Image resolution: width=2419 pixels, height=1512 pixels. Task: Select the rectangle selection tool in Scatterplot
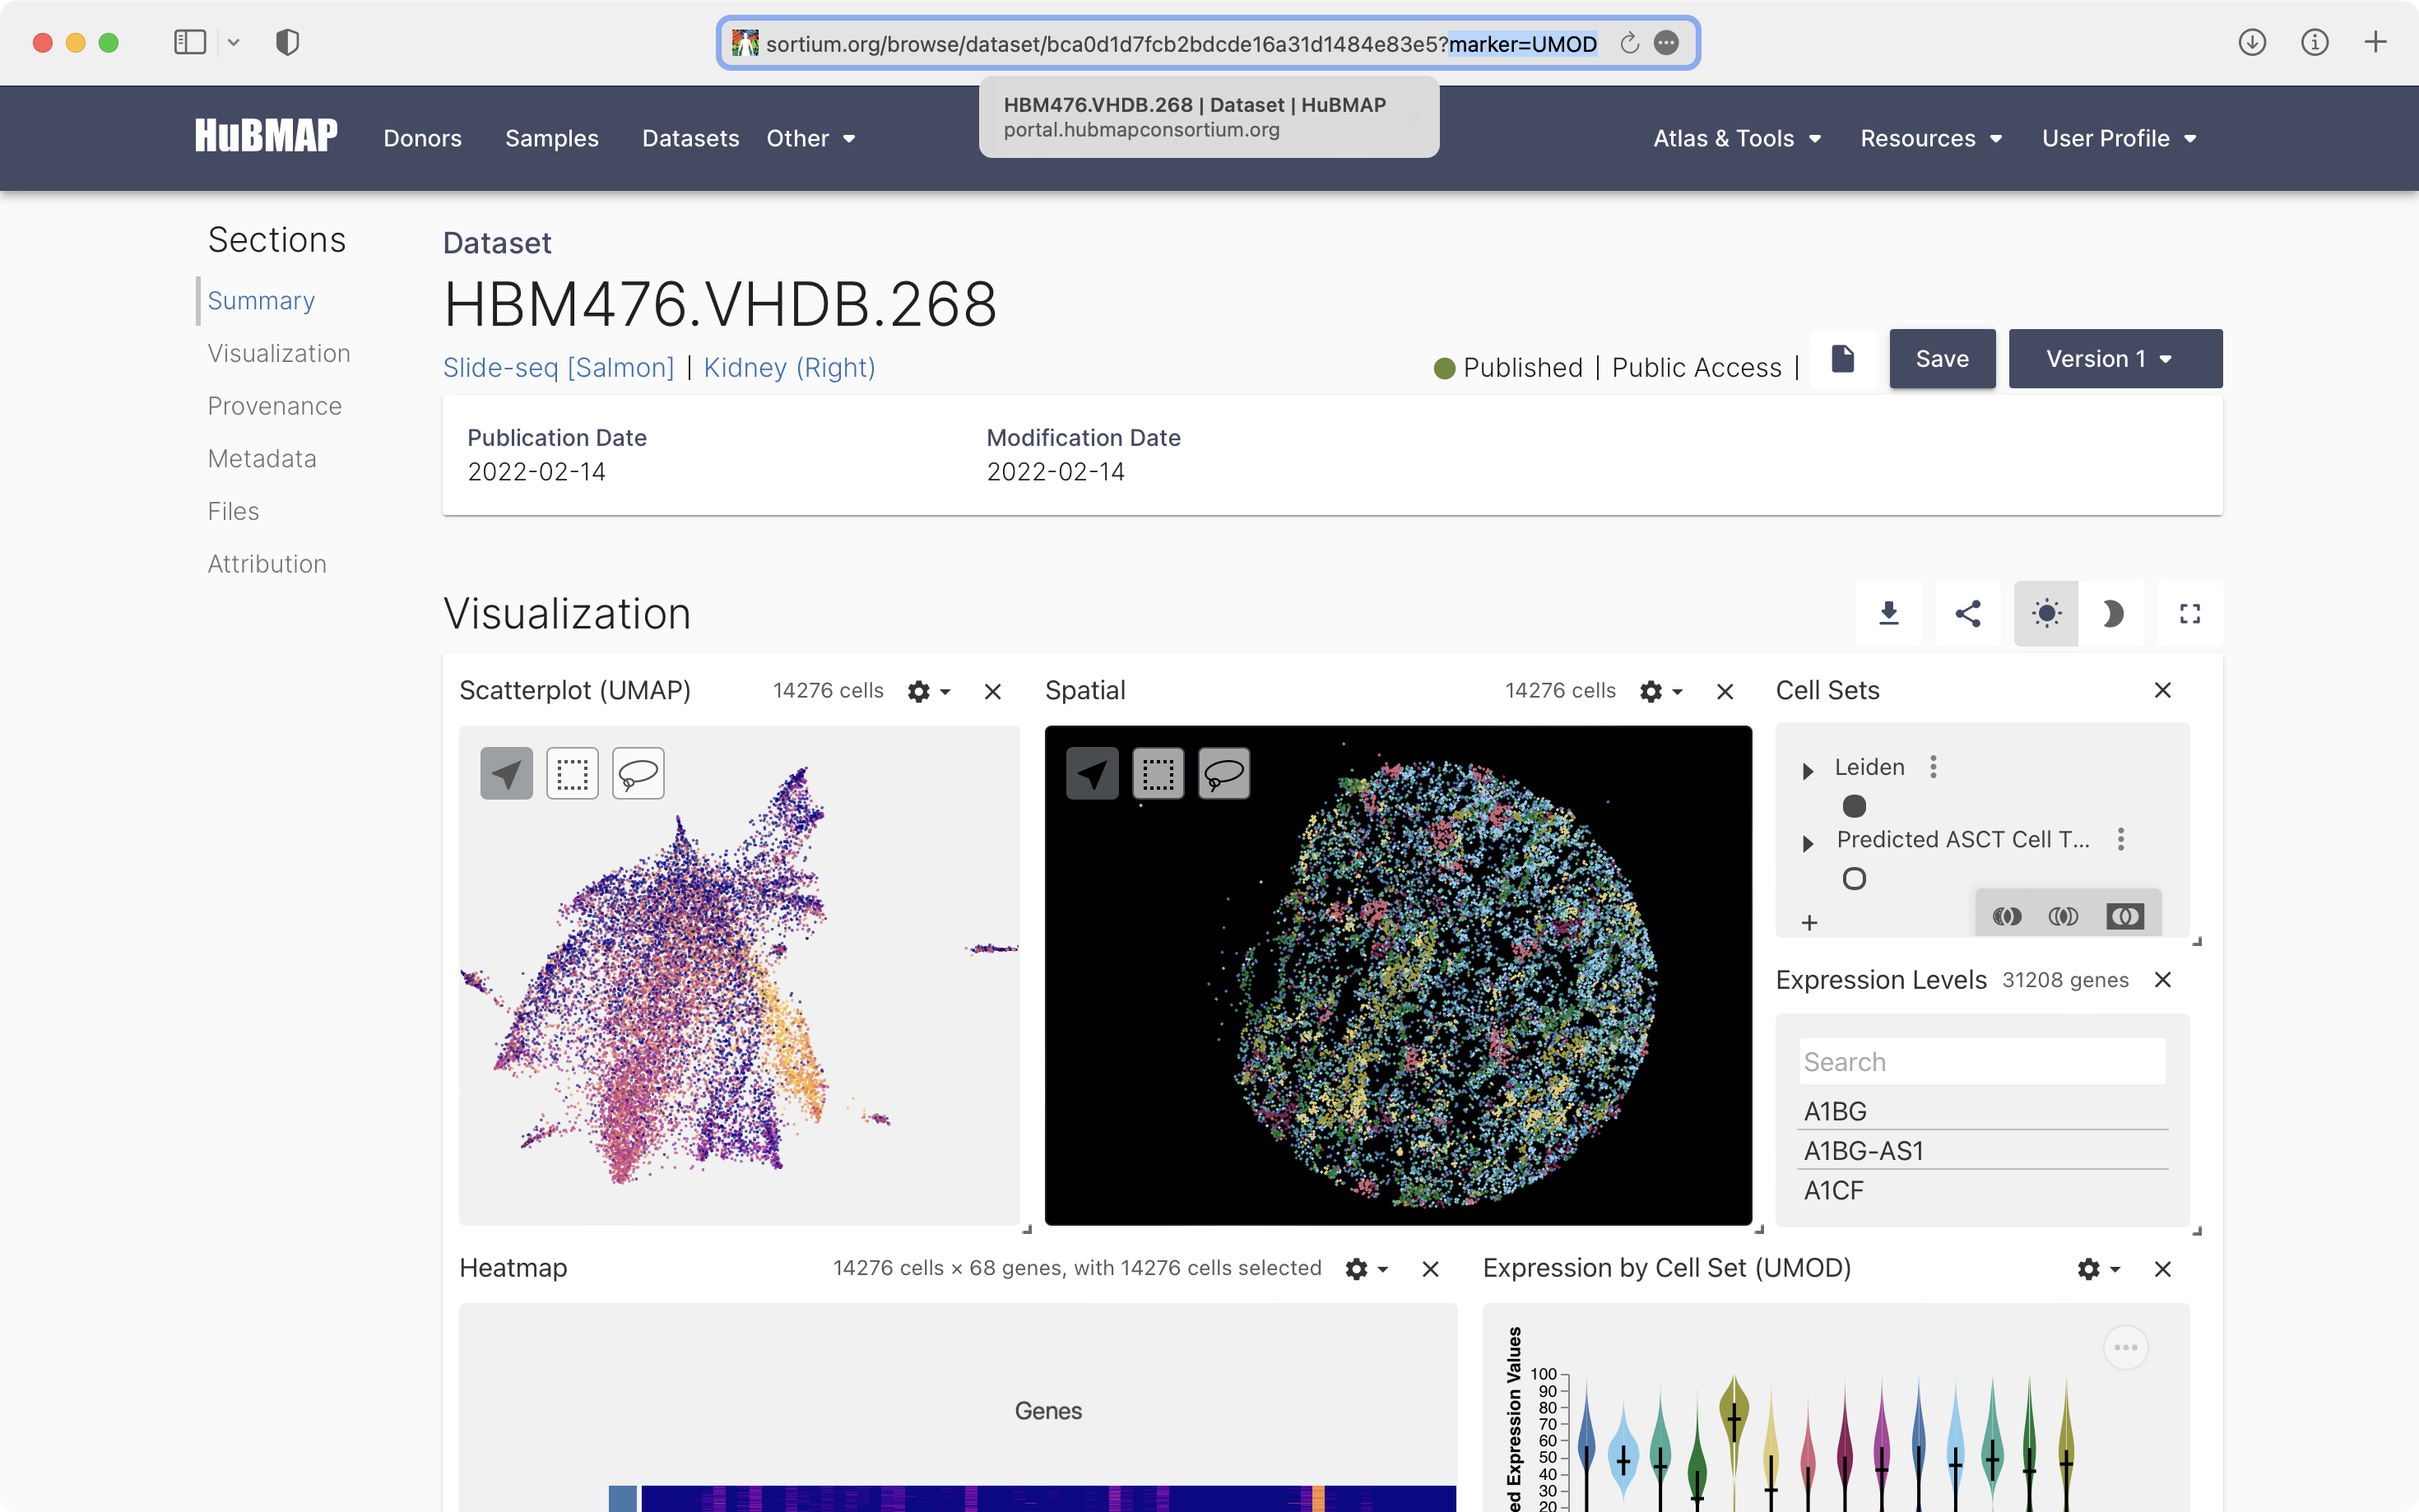tap(572, 773)
